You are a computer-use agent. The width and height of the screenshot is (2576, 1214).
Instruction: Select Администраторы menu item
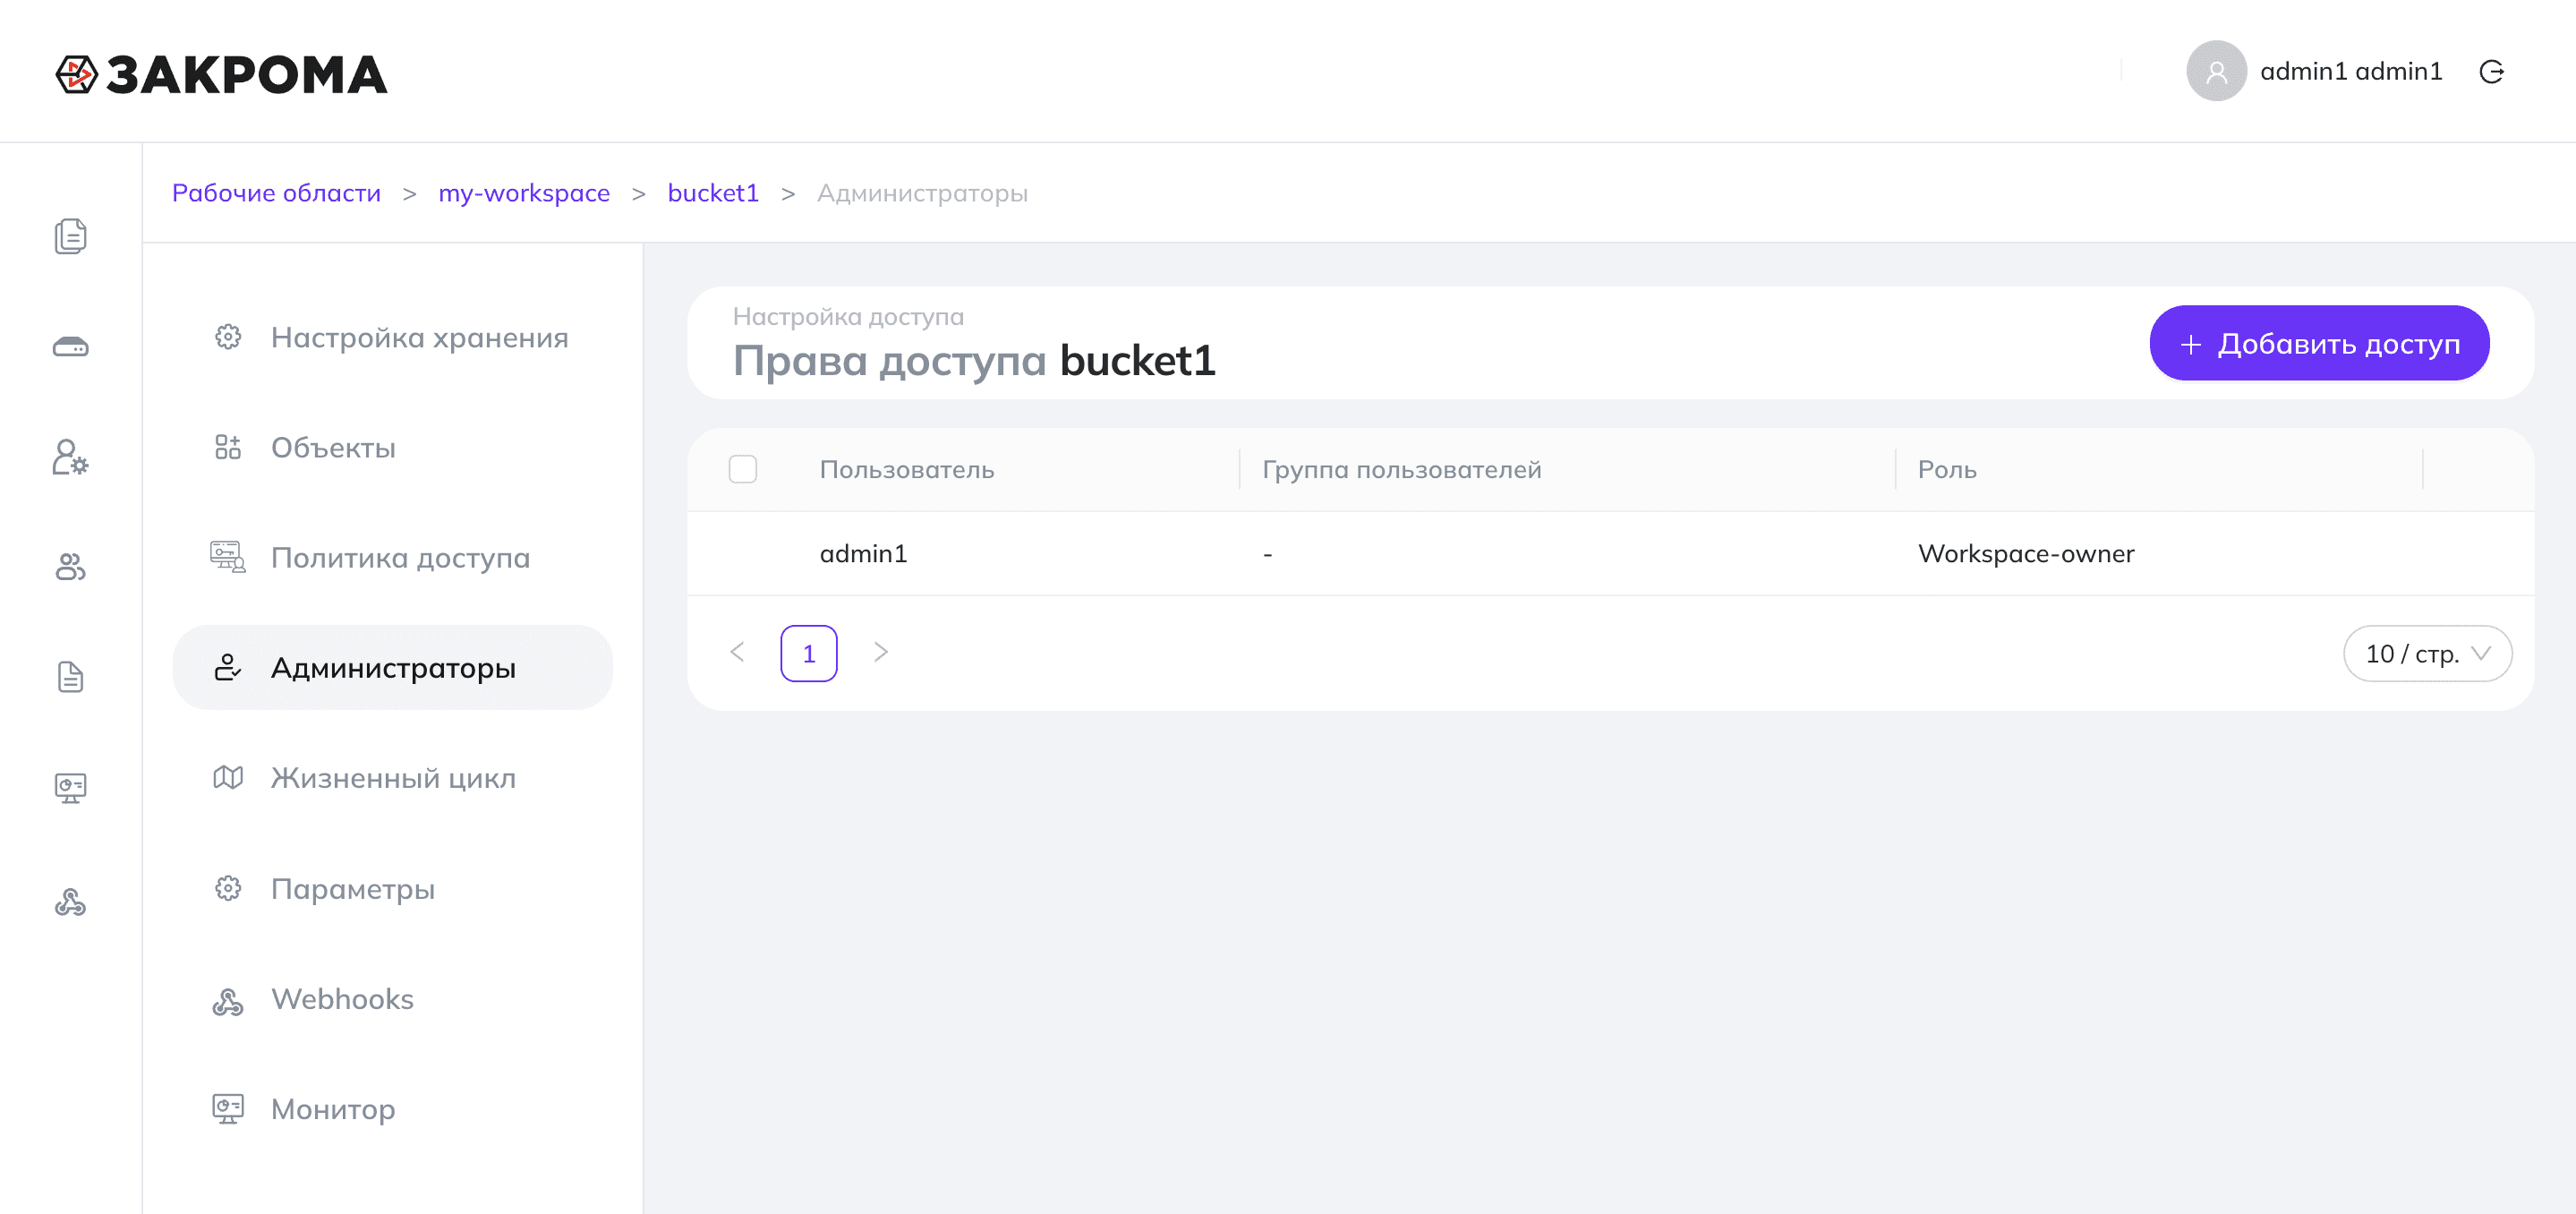click(392, 667)
